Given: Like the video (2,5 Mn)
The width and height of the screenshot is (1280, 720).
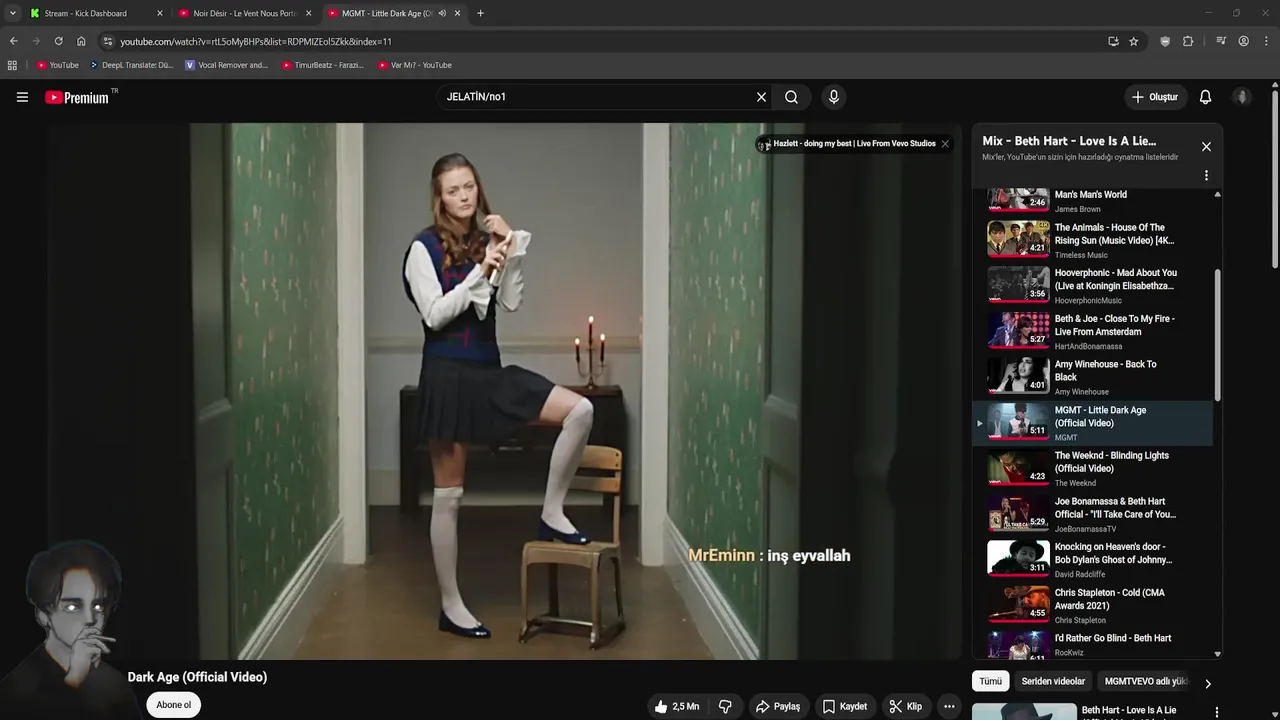Looking at the screenshot, I should (677, 706).
